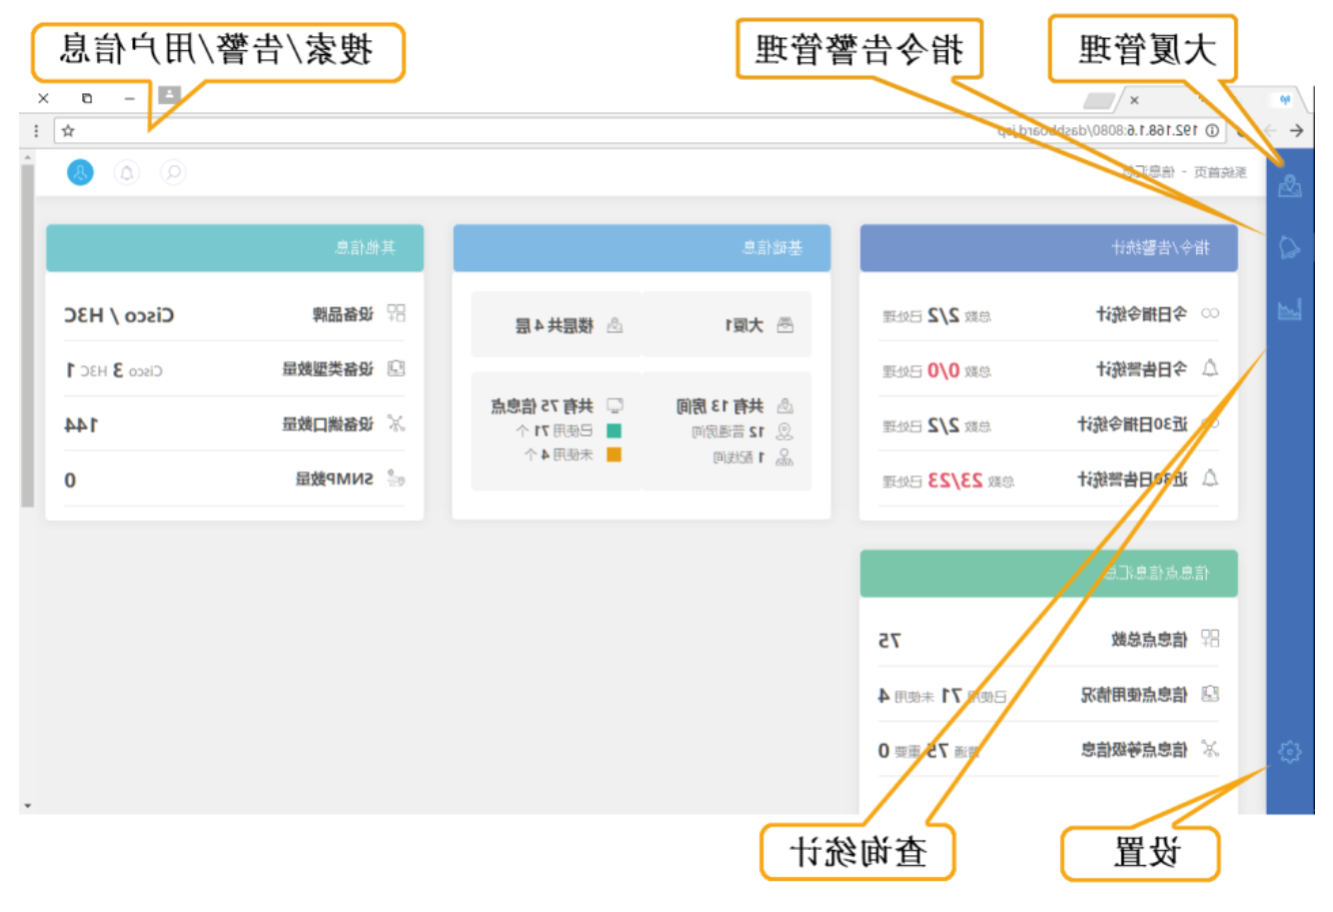Click the icon beside 设备类型数量

tap(396, 369)
